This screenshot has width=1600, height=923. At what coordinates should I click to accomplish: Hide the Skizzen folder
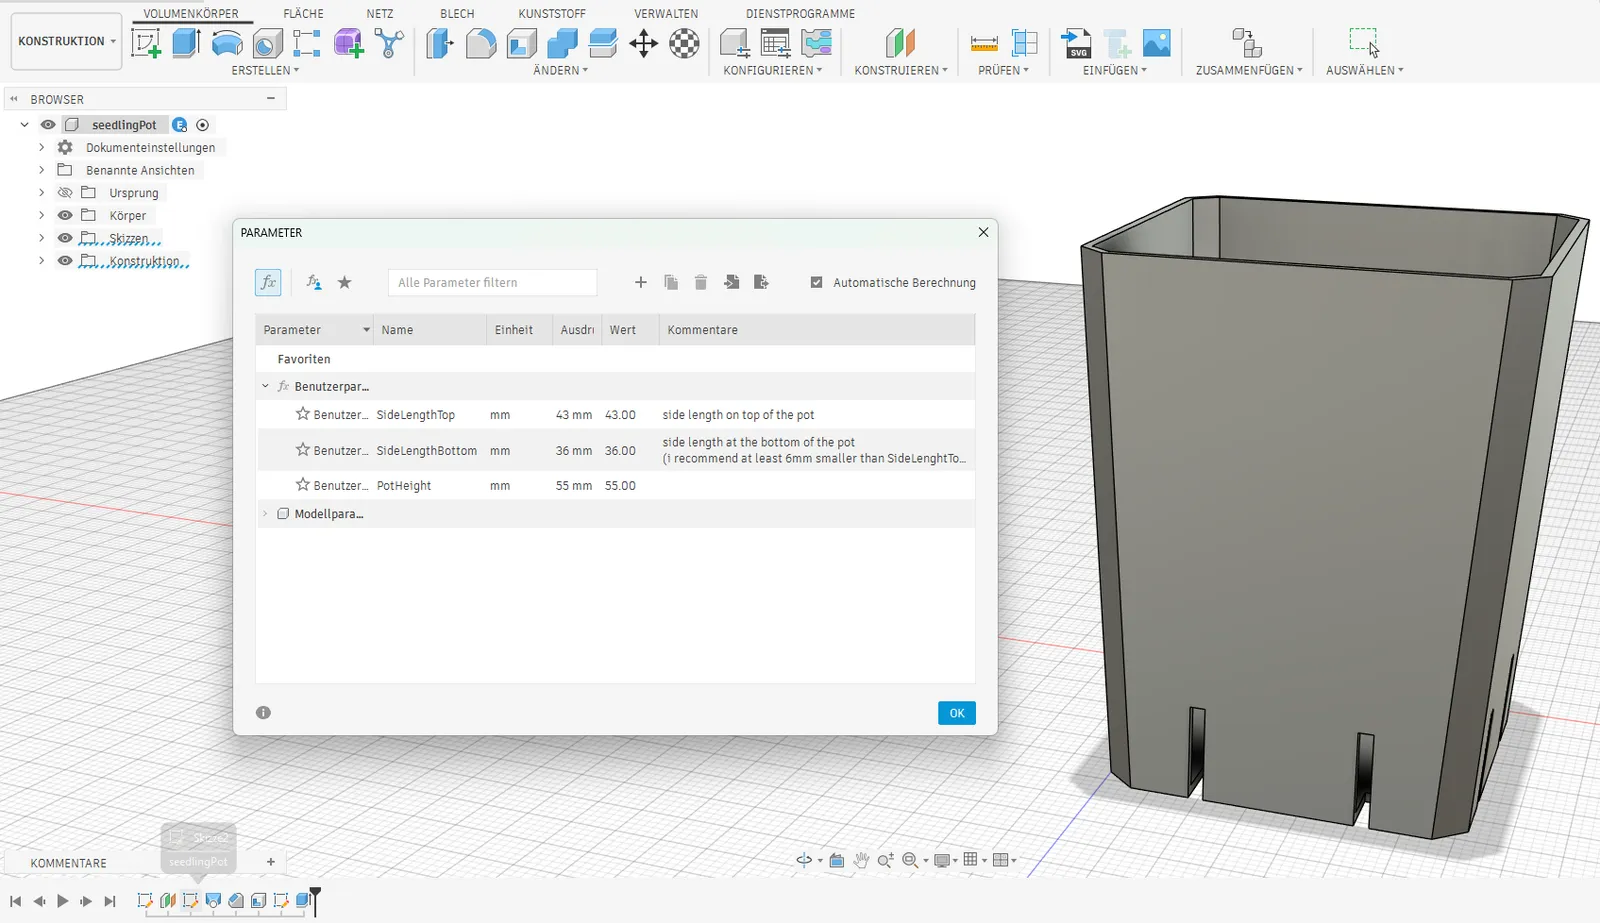65,238
